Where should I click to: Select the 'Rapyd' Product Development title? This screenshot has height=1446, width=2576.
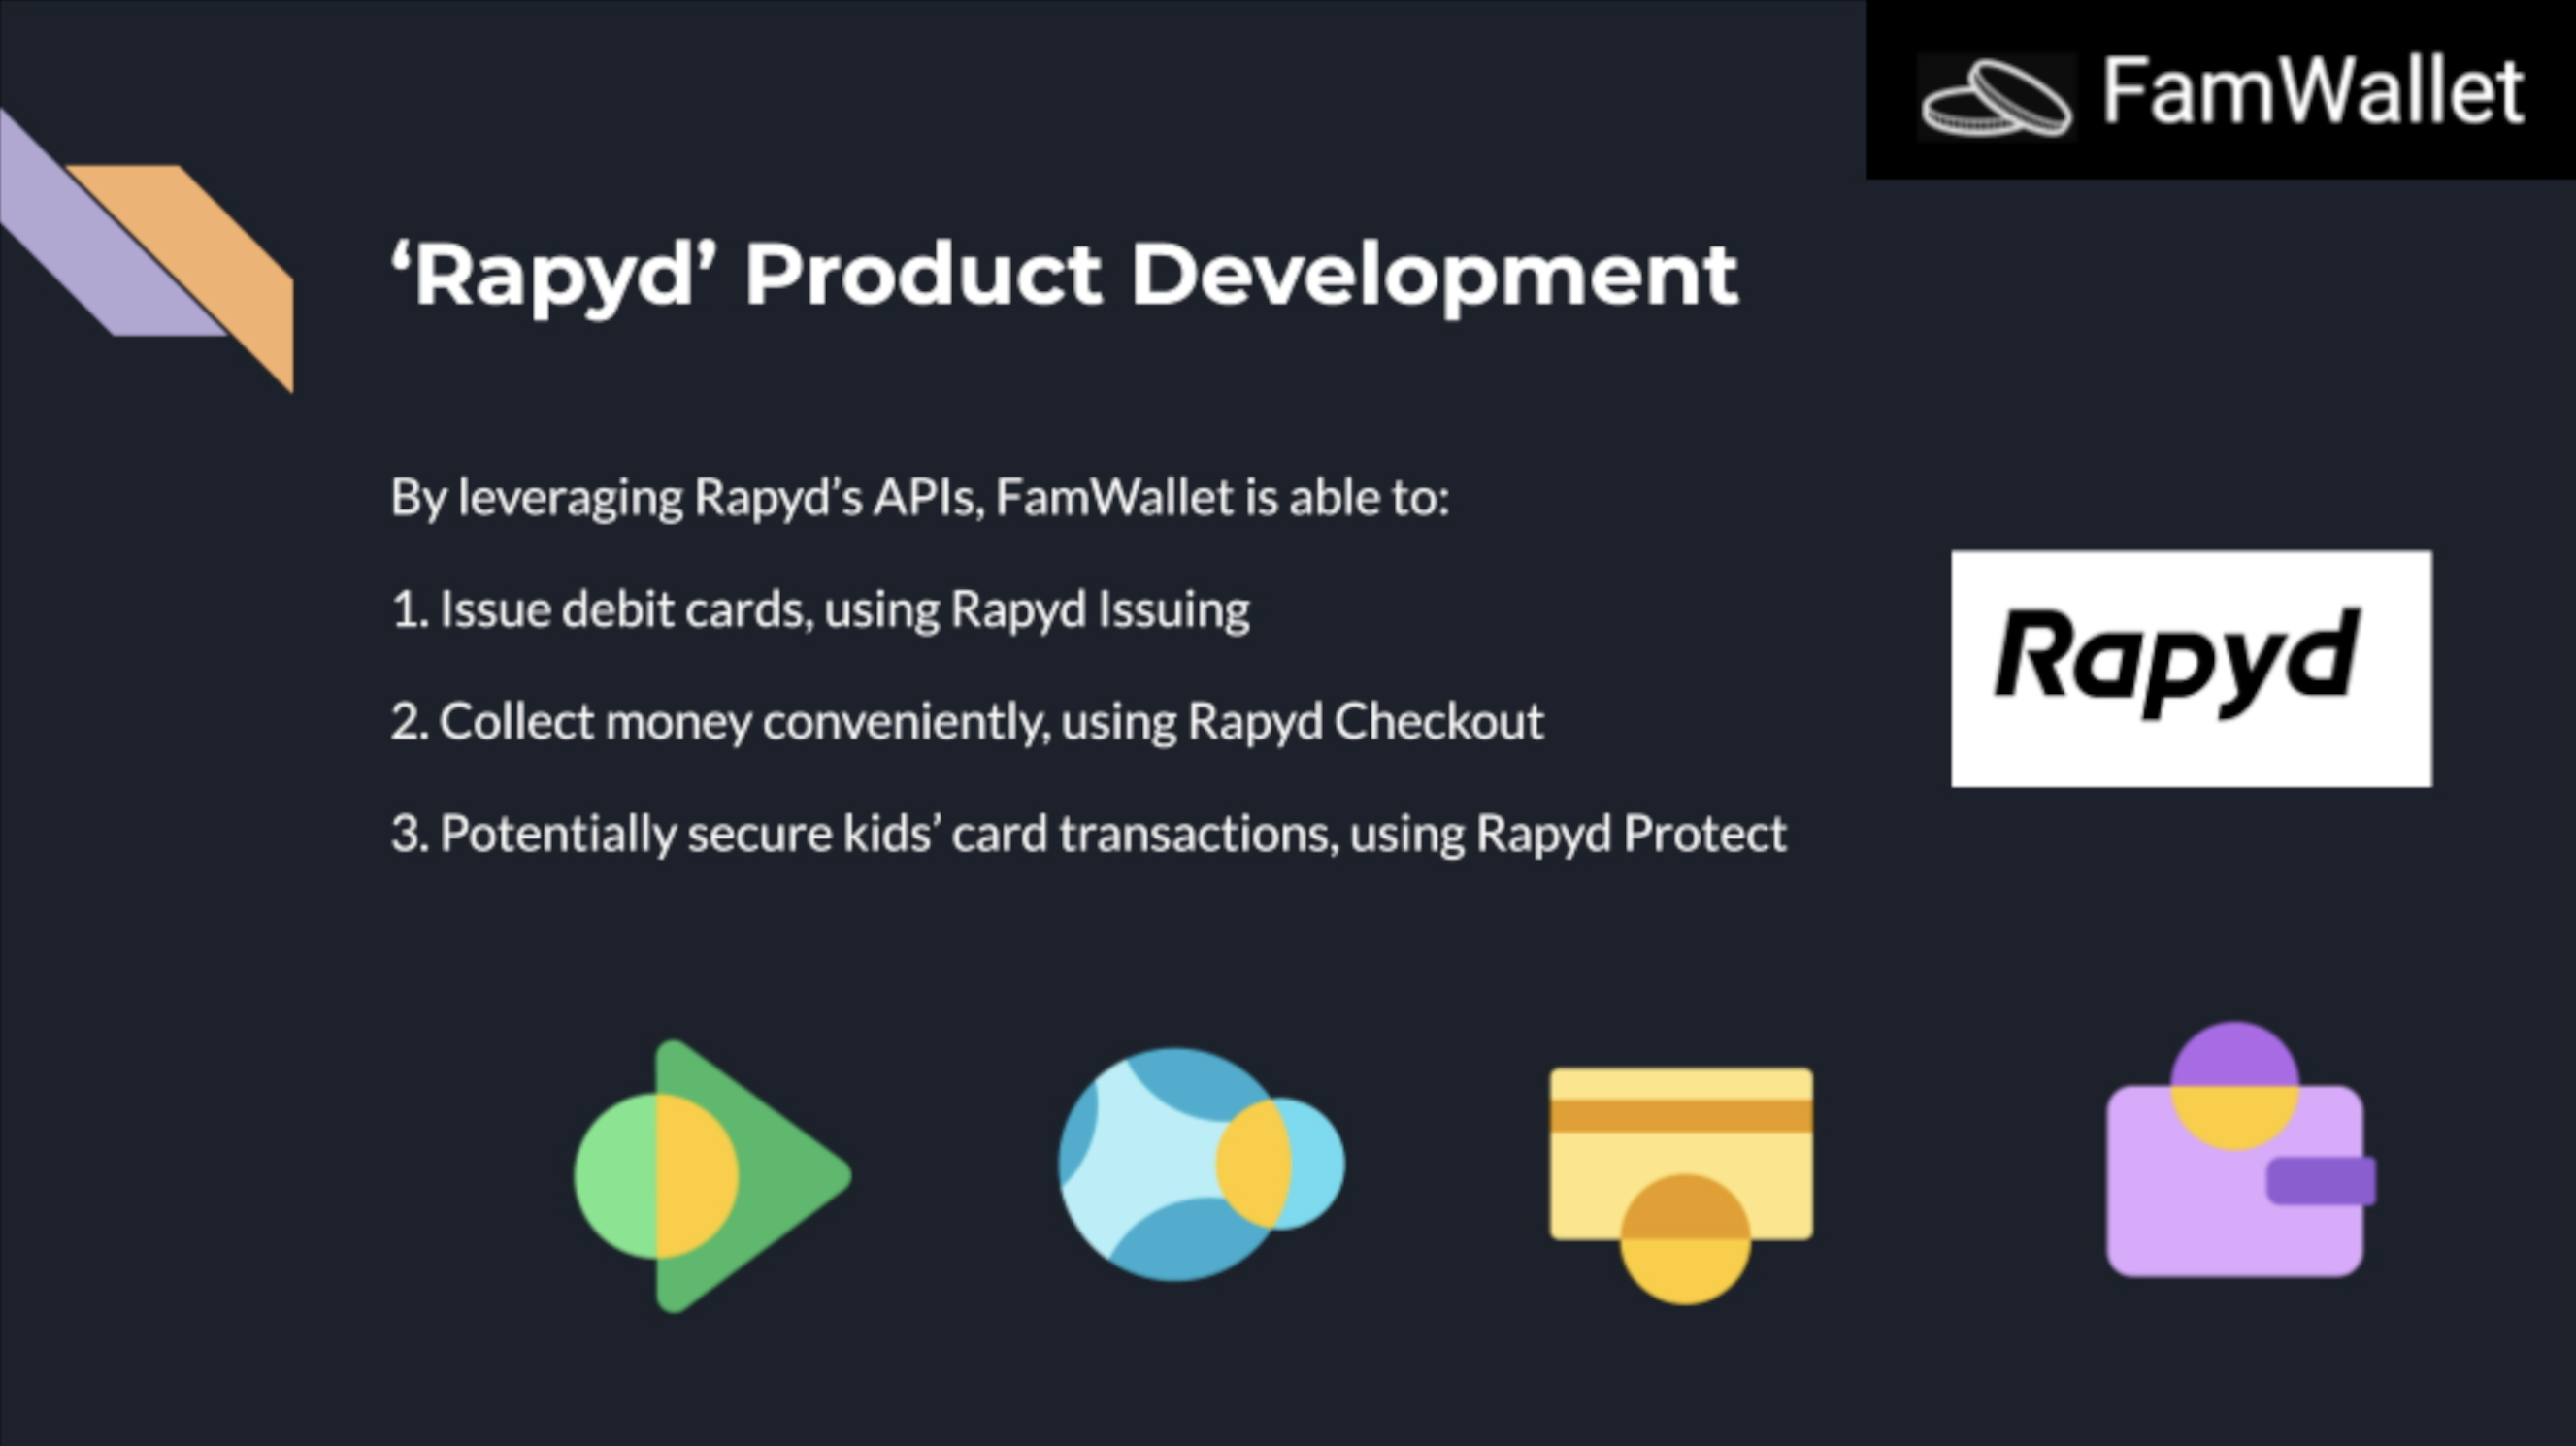pyautogui.click(x=1064, y=274)
